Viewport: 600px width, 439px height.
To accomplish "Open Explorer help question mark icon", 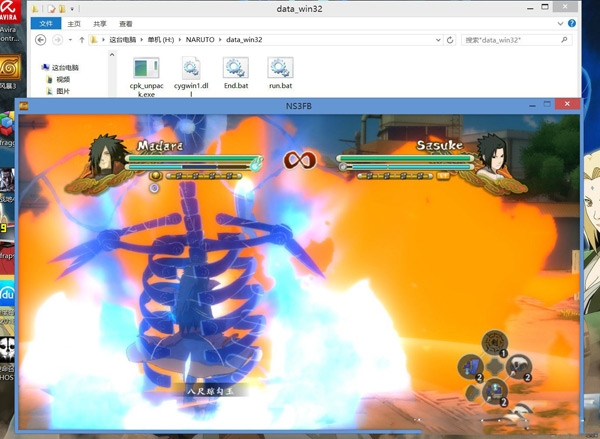I will click(572, 23).
